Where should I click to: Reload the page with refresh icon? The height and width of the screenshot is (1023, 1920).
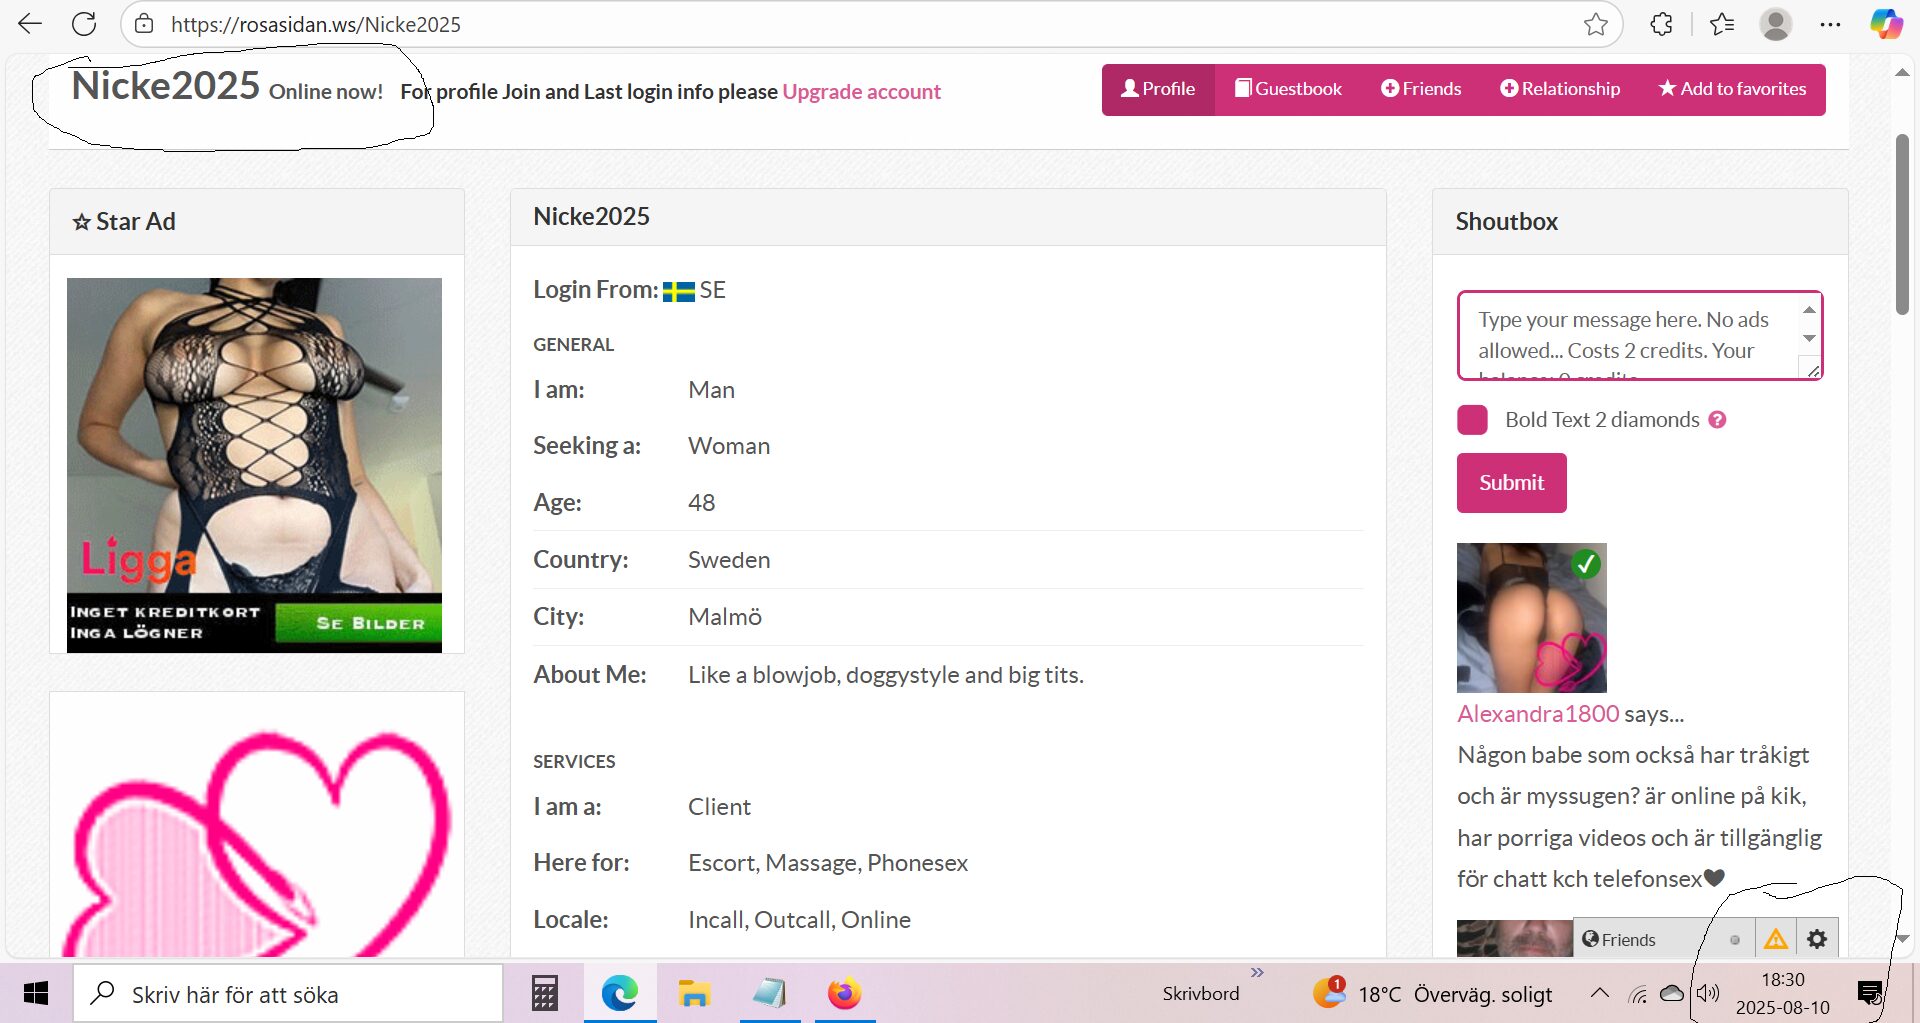pos(84,24)
